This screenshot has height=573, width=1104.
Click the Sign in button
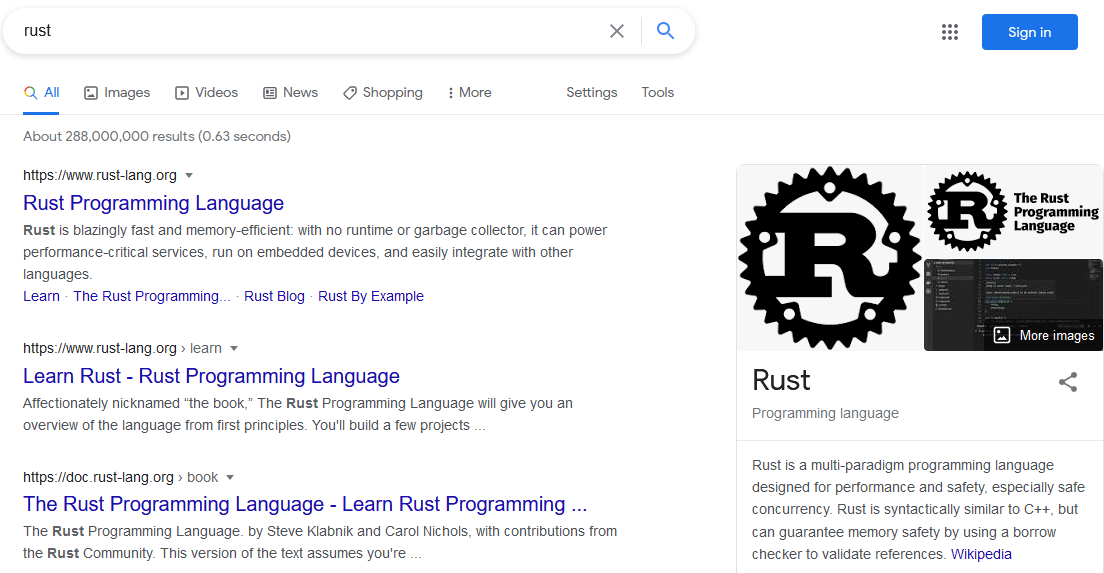[1029, 32]
